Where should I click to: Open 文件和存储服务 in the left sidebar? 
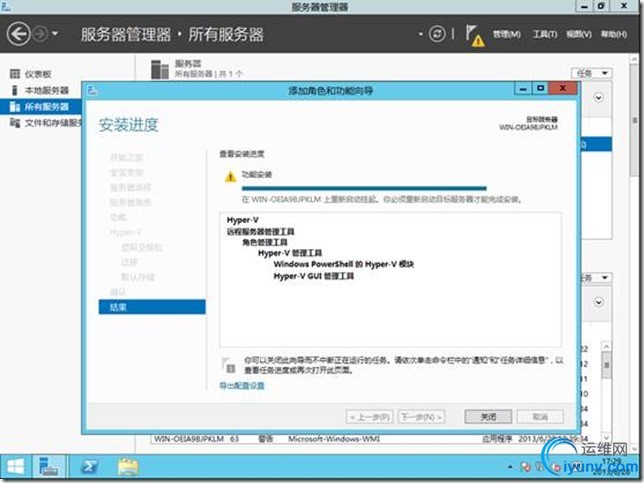[53, 123]
